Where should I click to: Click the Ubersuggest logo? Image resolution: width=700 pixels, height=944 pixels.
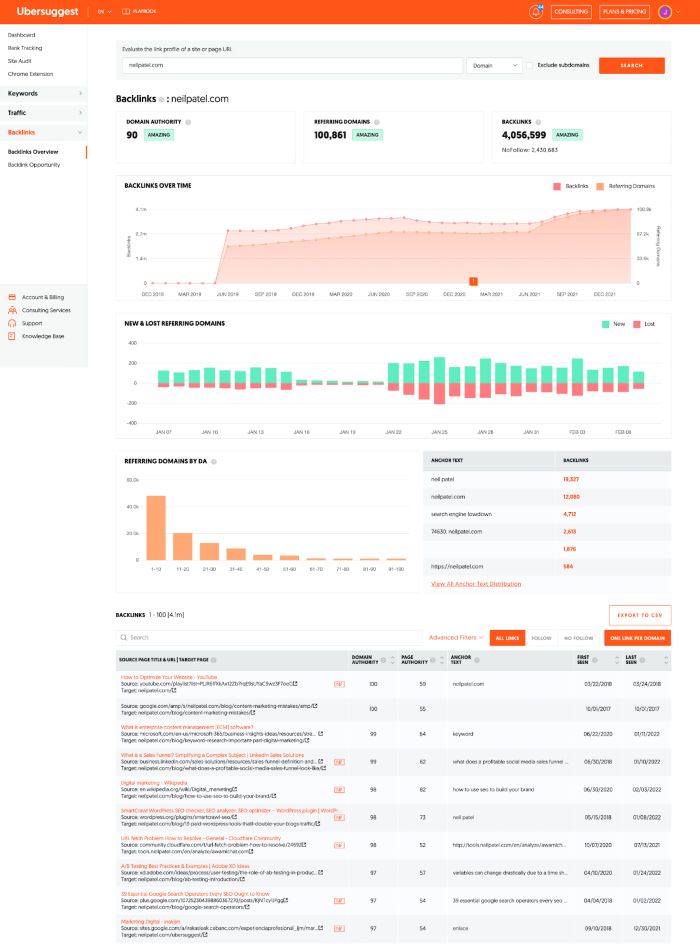(48, 11)
